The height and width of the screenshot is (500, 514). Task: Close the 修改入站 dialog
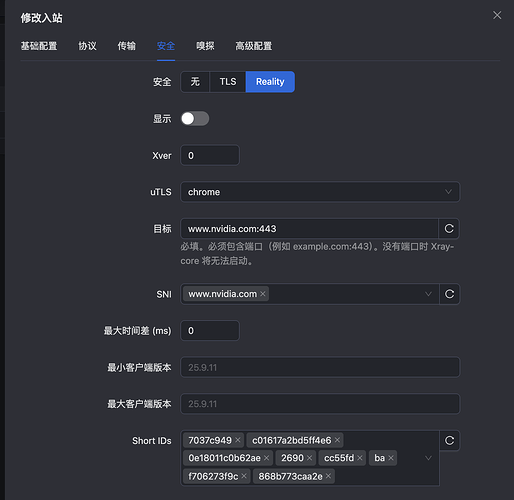(x=497, y=15)
